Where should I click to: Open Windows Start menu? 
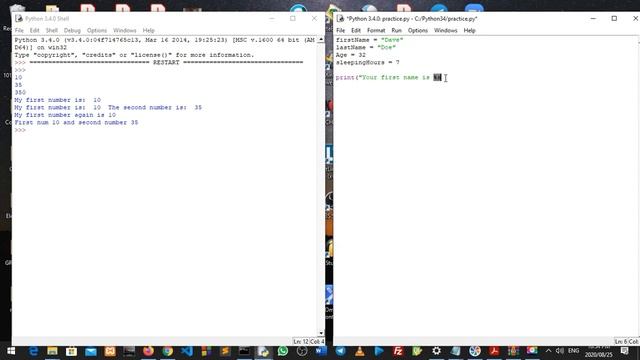11,351
